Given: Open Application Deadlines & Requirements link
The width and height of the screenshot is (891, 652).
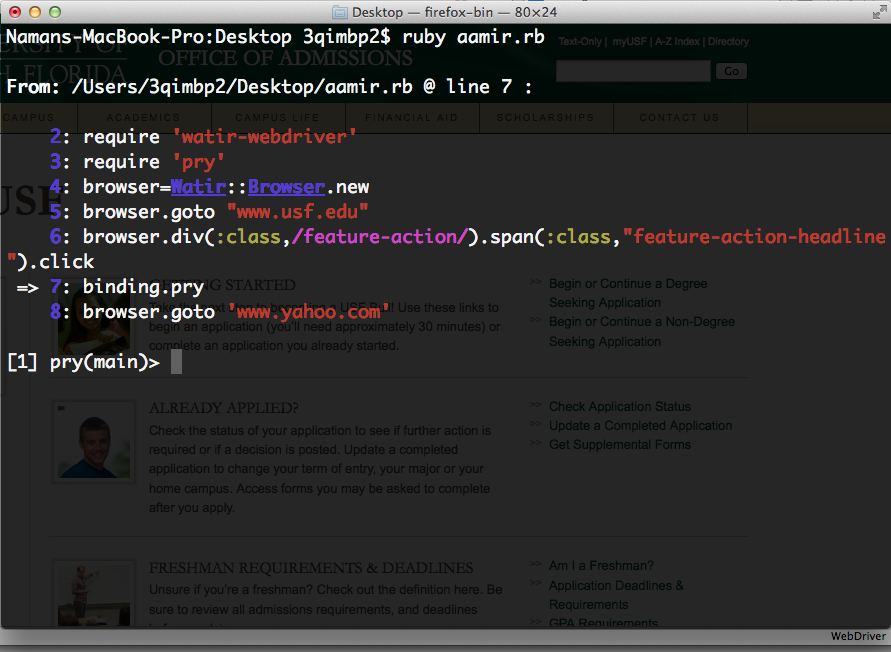Looking at the screenshot, I should pyautogui.click(x=616, y=595).
